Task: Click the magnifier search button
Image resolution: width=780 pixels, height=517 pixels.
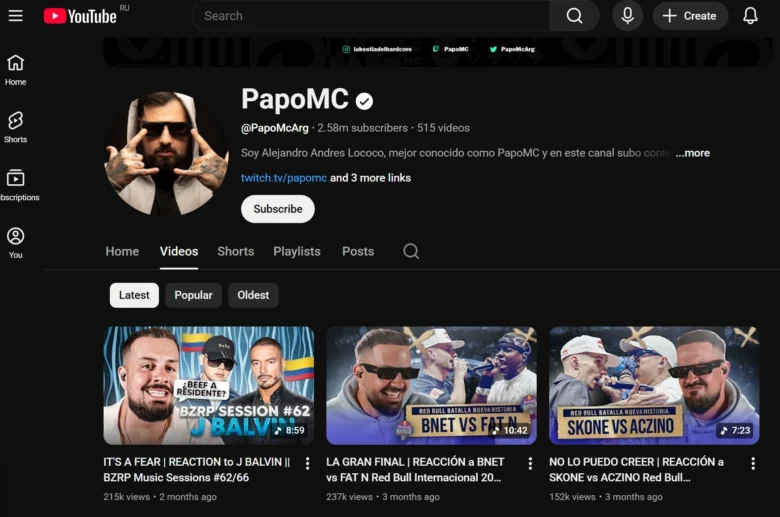Action: pyautogui.click(x=574, y=16)
